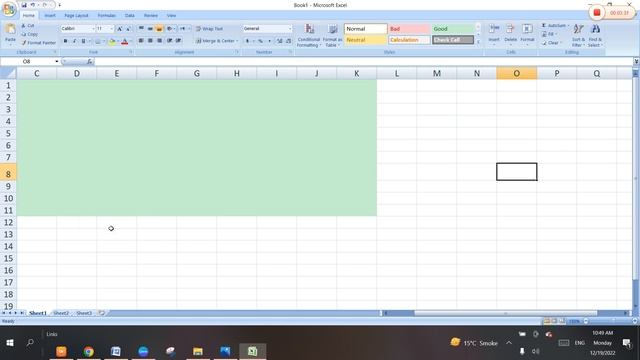640x360 pixels.
Task: Apply the Fill Color bucket
Action: coord(111,41)
